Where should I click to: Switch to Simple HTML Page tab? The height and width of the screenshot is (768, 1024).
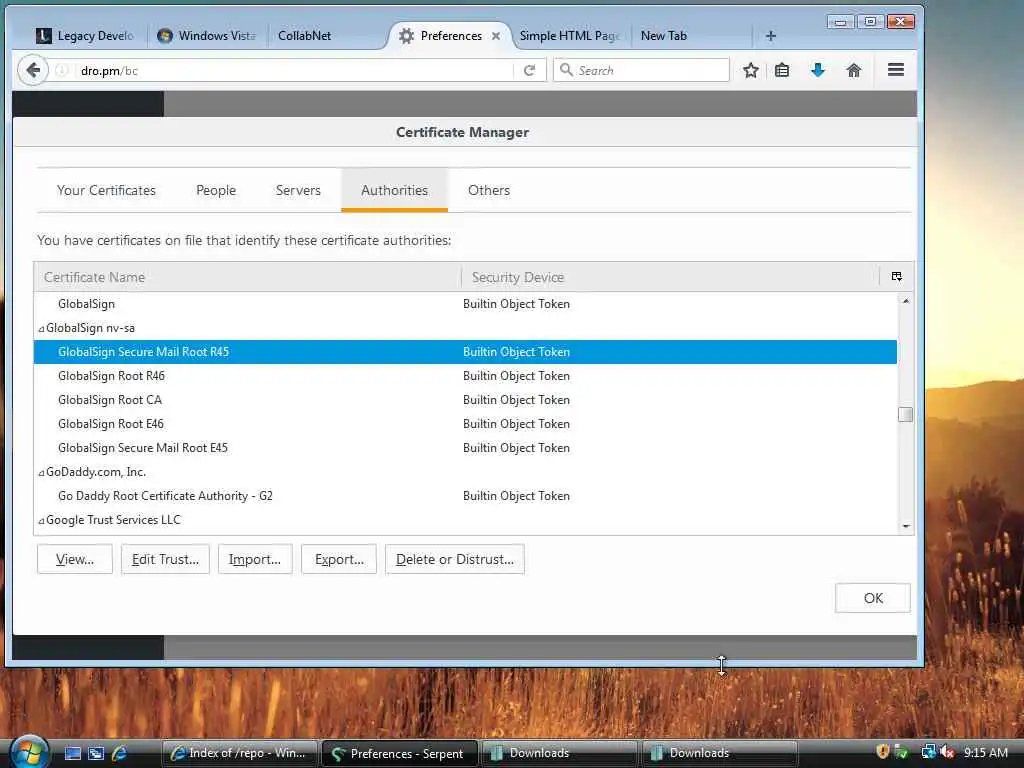(x=569, y=36)
